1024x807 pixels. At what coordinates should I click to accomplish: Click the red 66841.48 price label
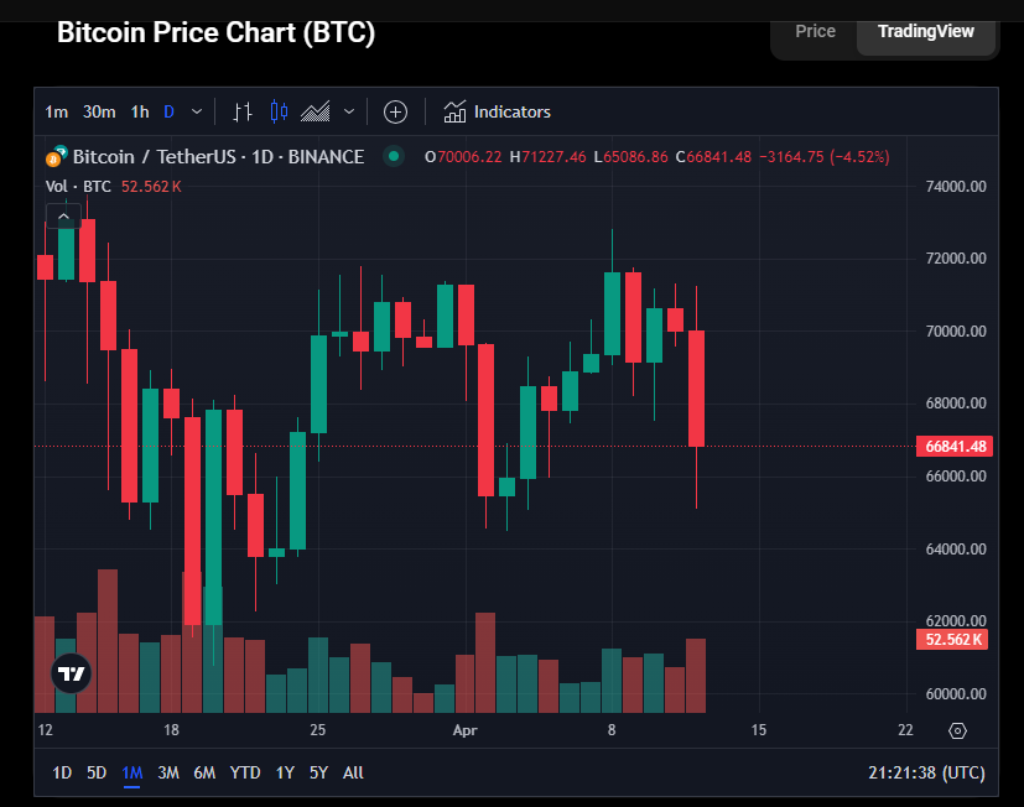953,446
